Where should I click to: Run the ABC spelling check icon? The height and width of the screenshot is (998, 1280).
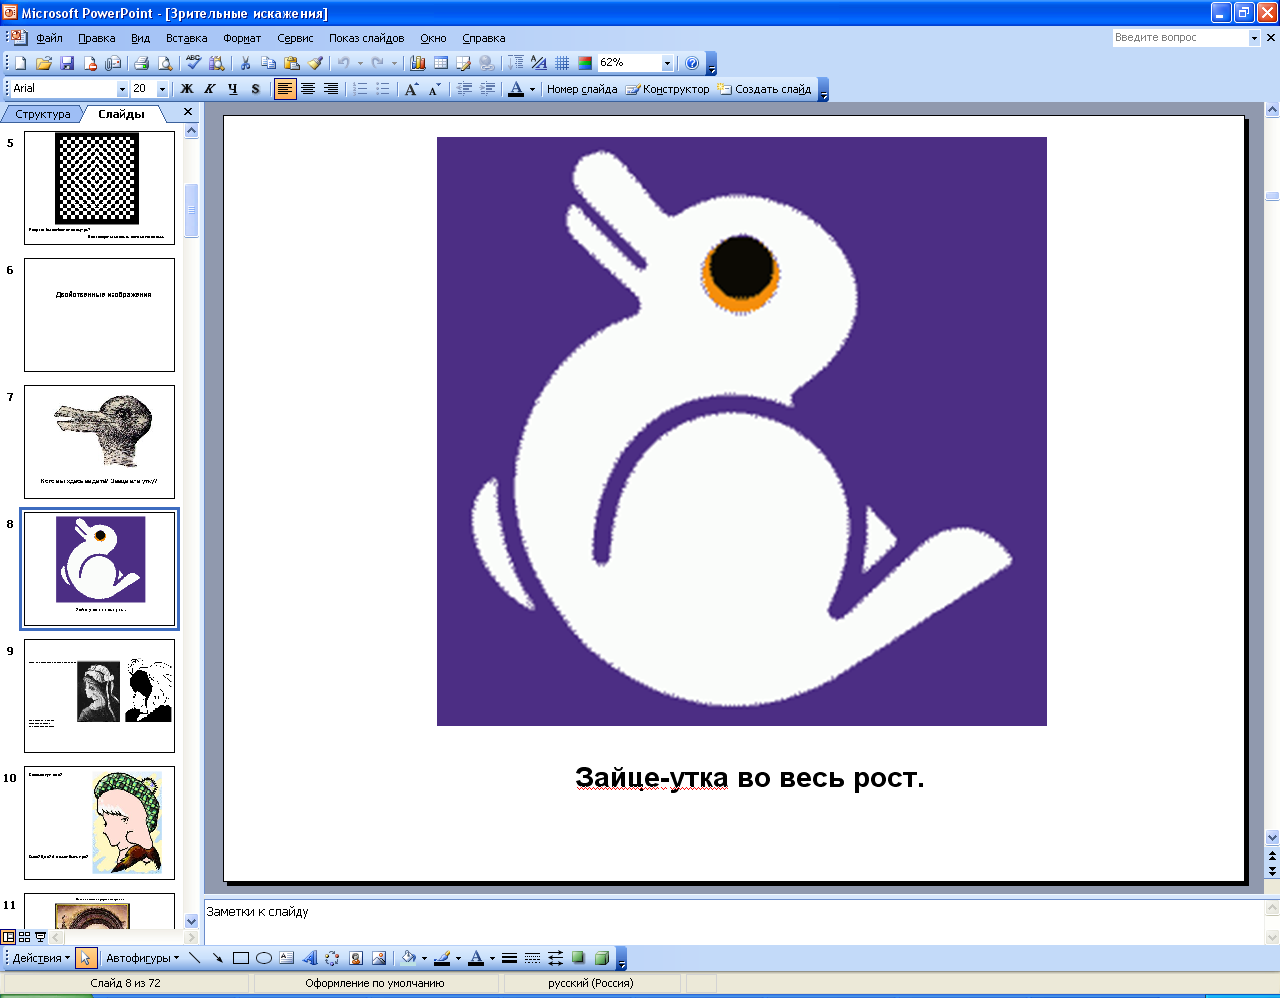(194, 63)
